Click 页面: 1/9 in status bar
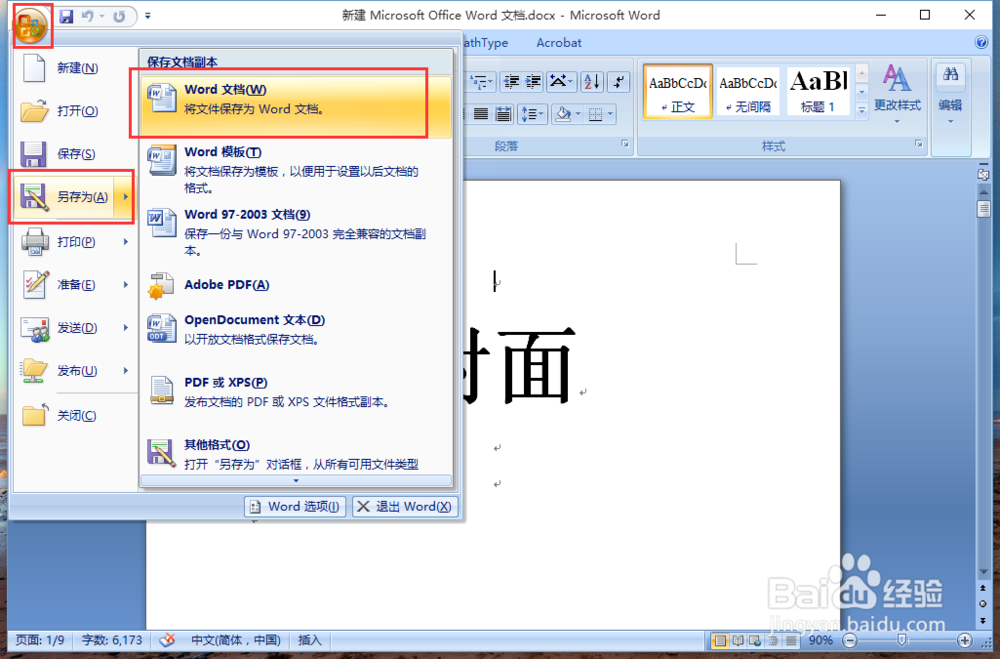This screenshot has height=659, width=1000. pyautogui.click(x=40, y=640)
